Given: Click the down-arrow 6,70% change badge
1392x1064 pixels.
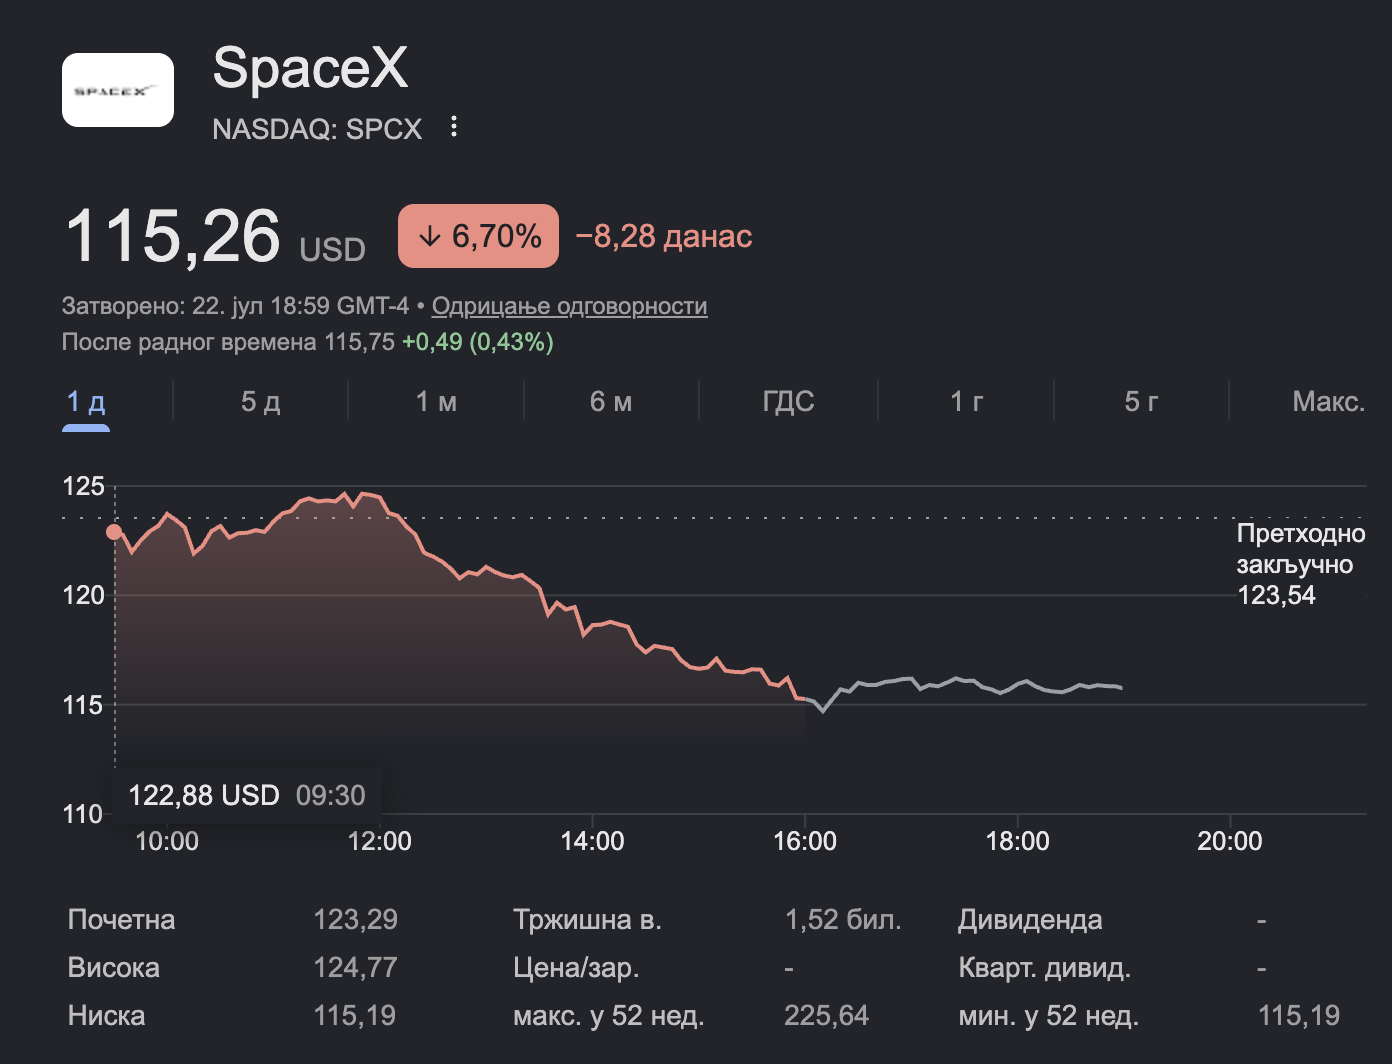Looking at the screenshot, I should click(x=478, y=236).
